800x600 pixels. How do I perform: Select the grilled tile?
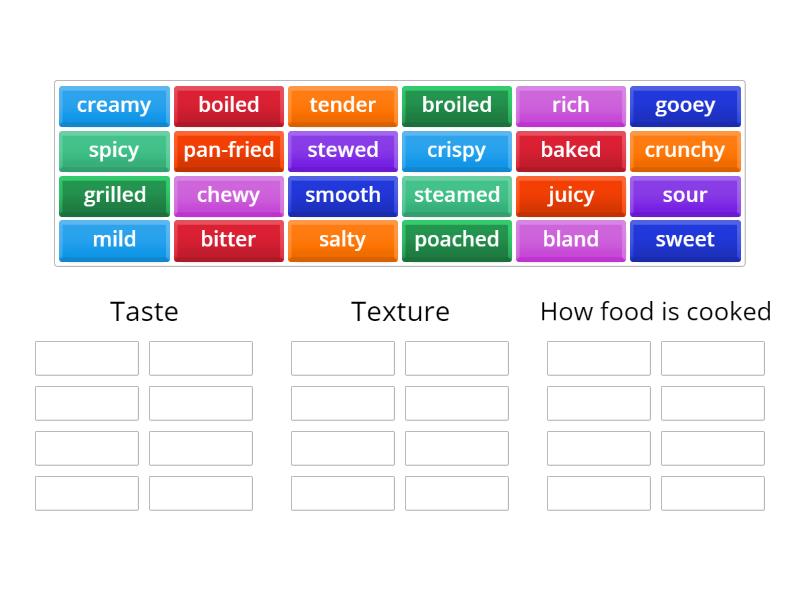pos(113,196)
